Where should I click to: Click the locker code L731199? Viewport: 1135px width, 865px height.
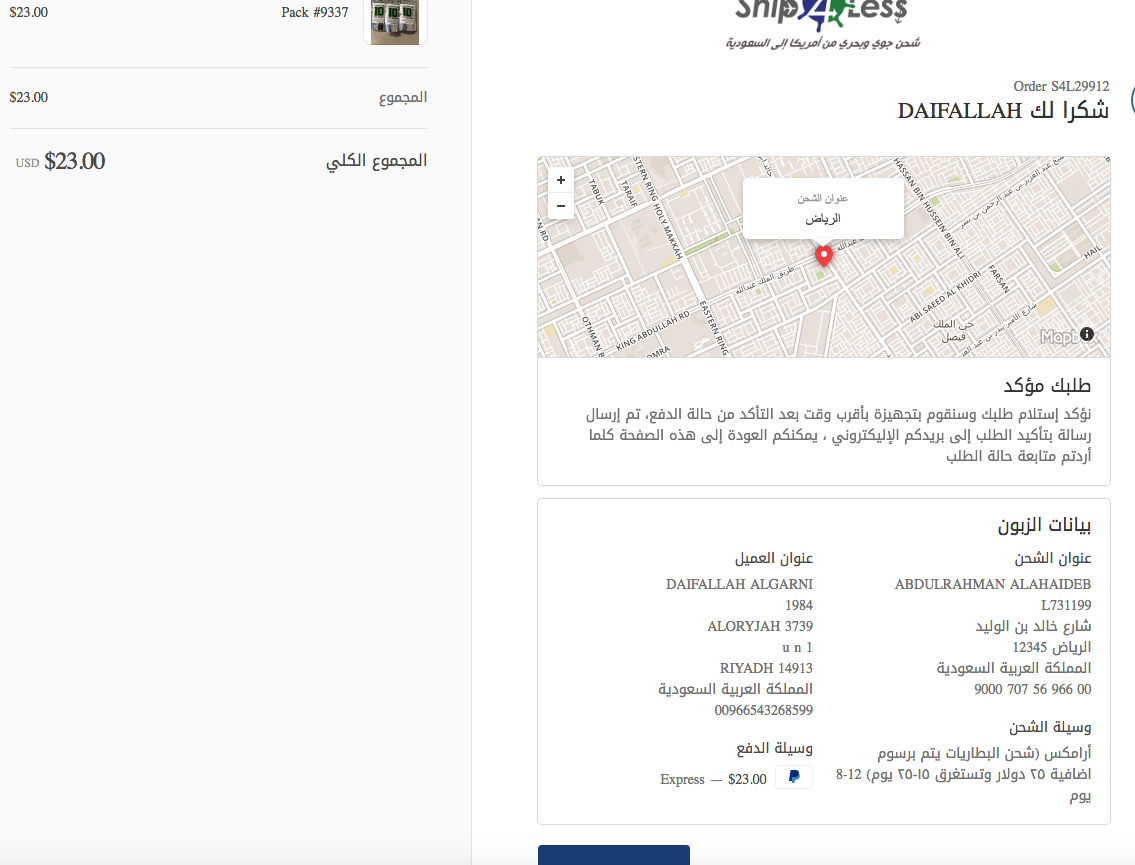click(x=1065, y=605)
